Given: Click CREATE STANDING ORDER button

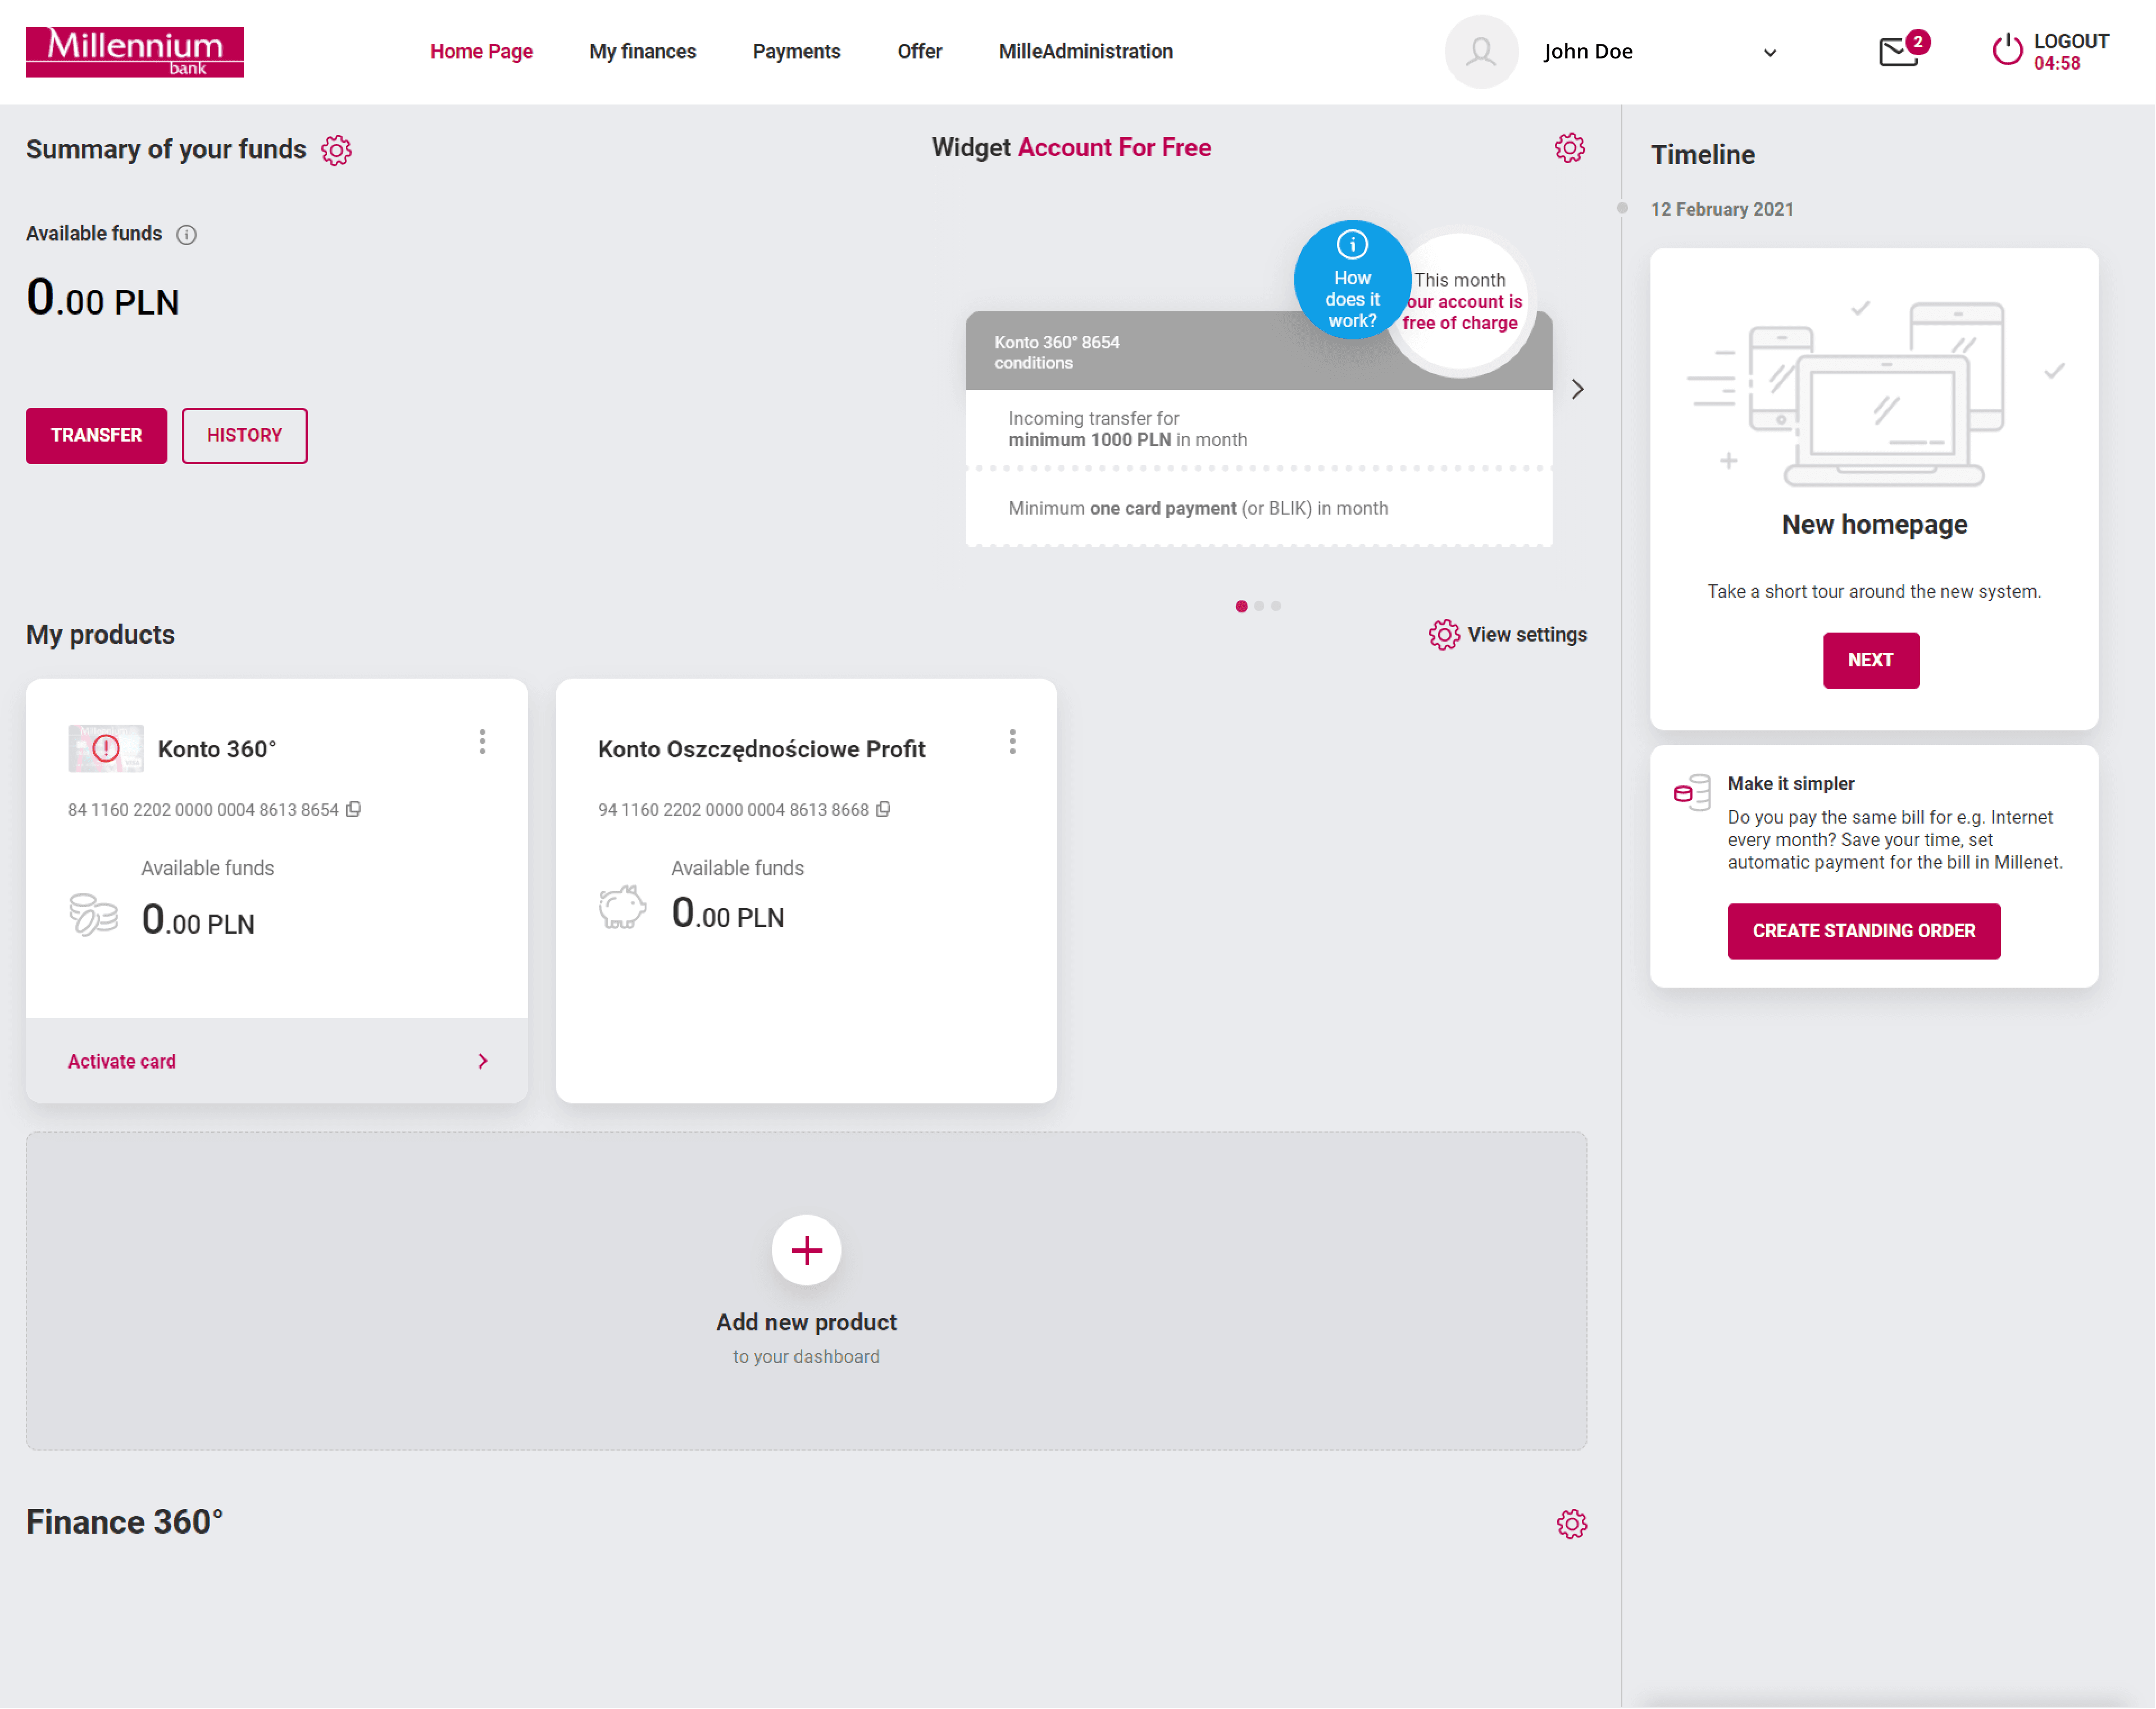Looking at the screenshot, I should point(1863,930).
